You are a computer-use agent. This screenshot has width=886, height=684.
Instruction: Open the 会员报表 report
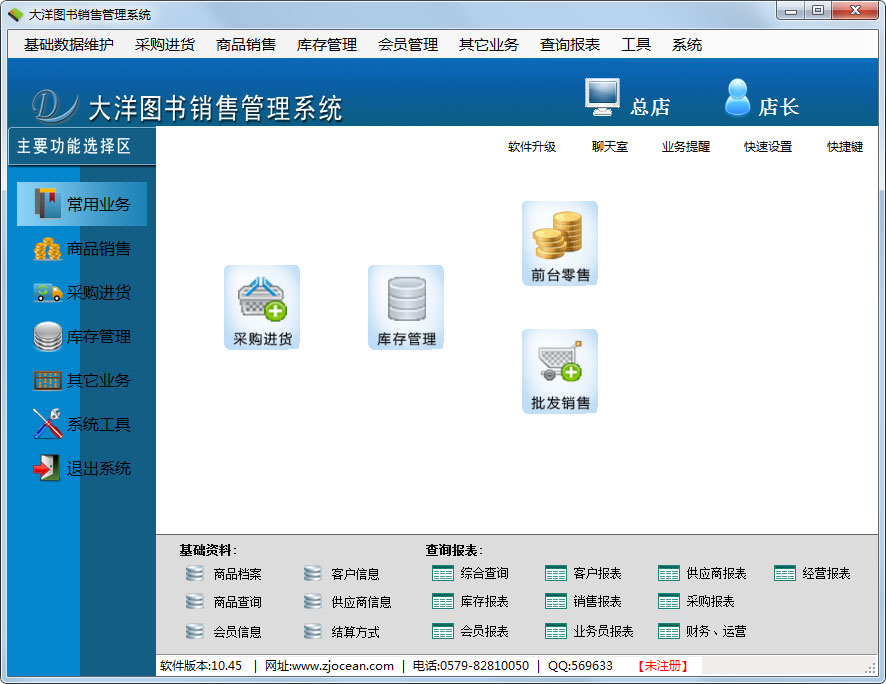pos(470,631)
